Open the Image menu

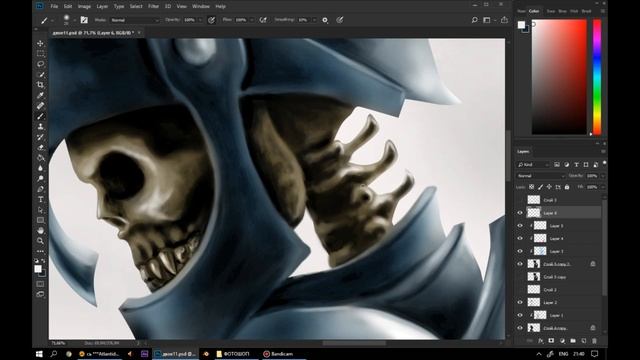click(84, 7)
